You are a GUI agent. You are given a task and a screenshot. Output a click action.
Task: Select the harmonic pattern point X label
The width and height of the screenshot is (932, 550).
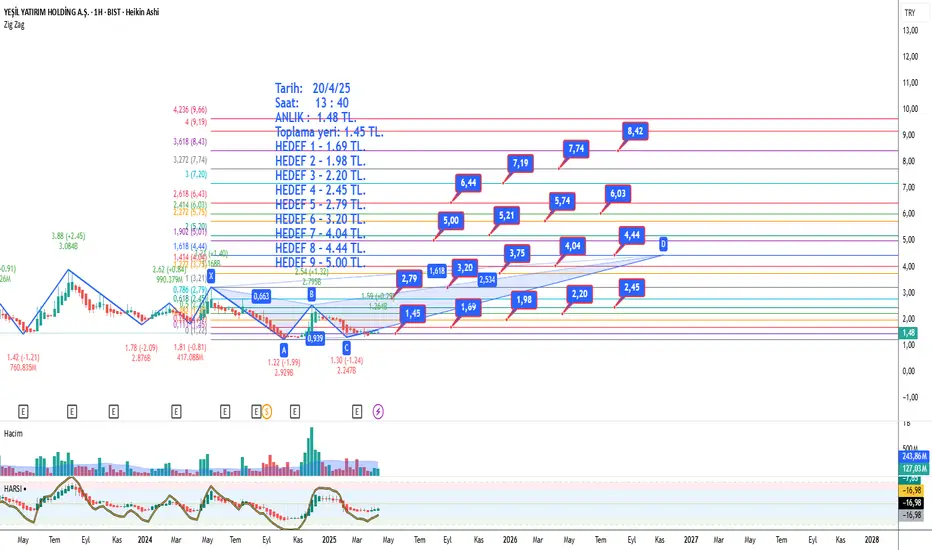tap(211, 276)
